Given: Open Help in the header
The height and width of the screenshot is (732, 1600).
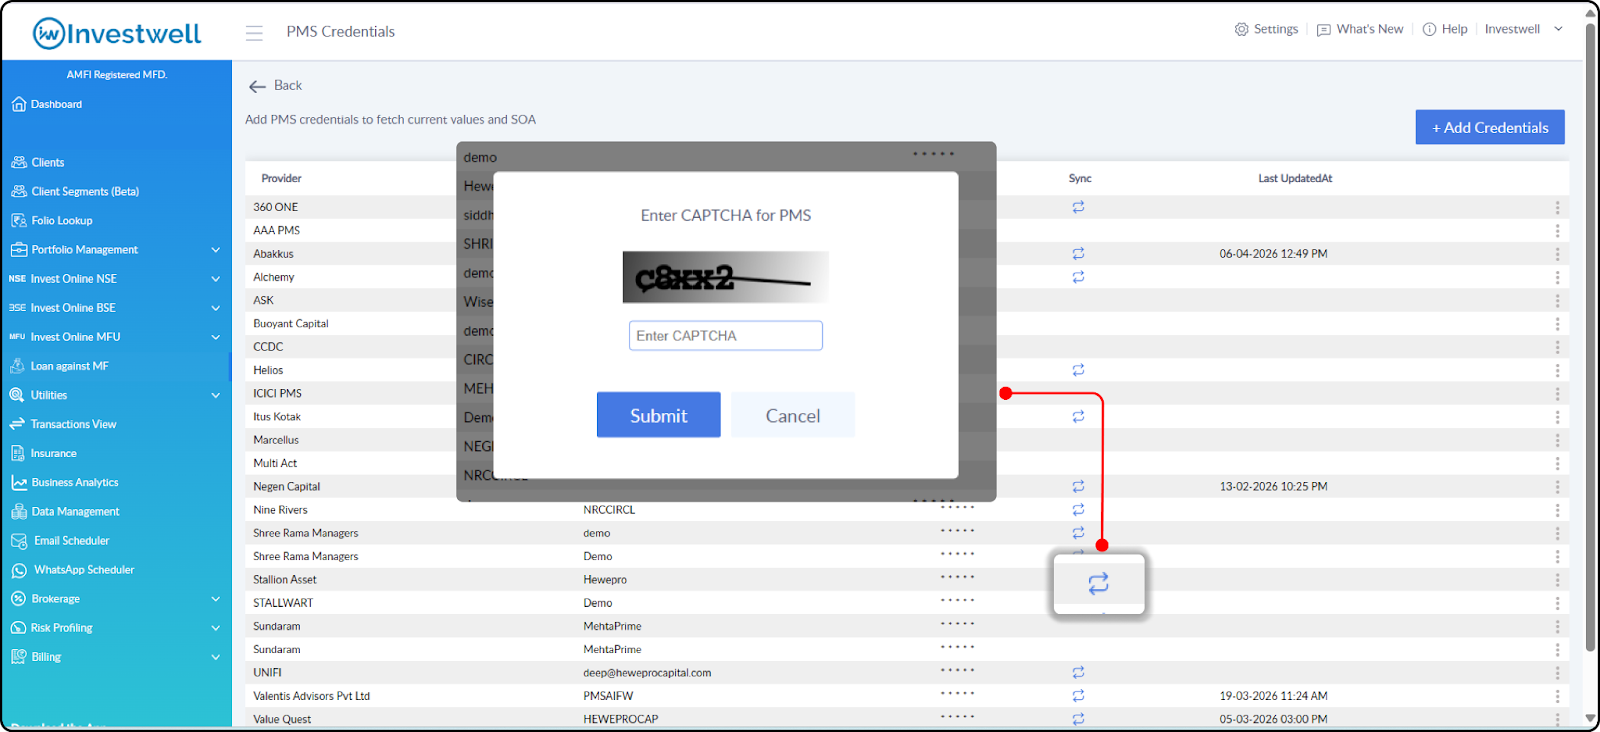Looking at the screenshot, I should [x=1445, y=29].
